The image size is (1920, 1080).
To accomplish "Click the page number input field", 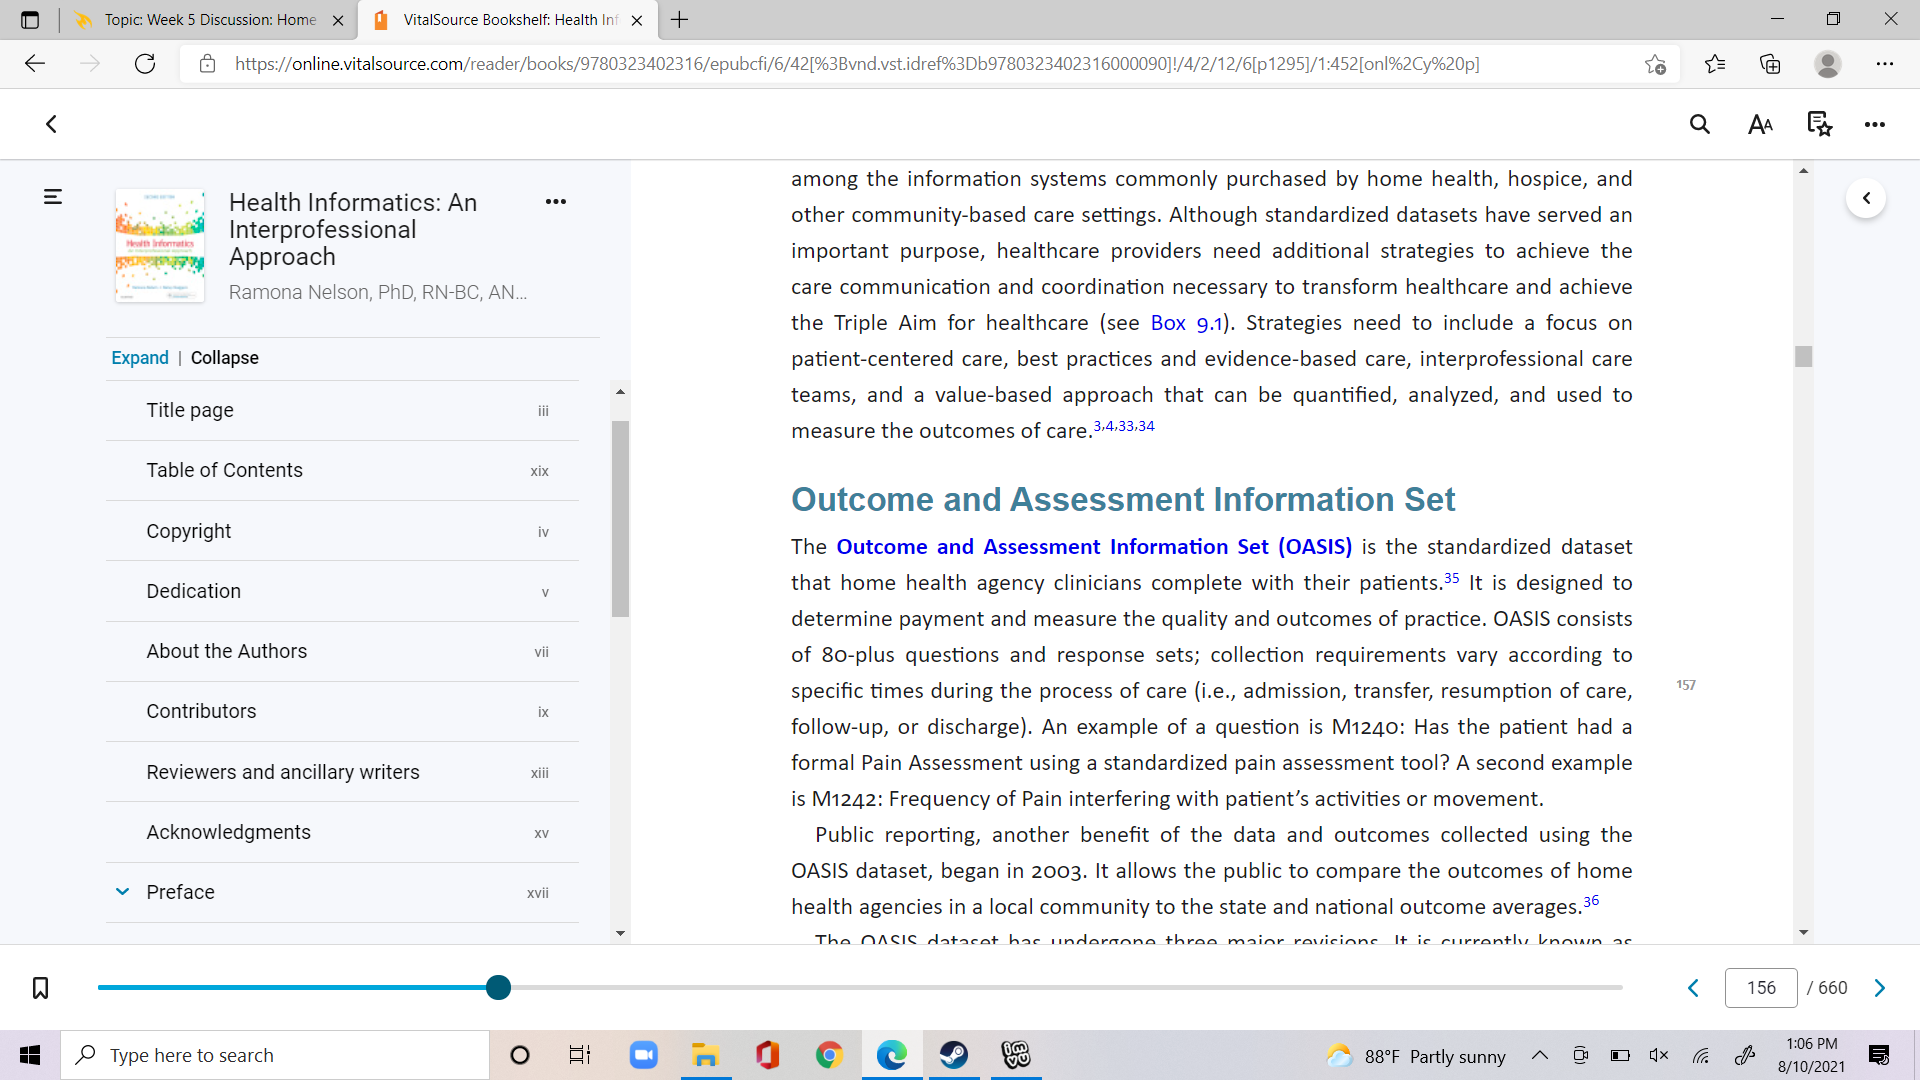I will [1761, 988].
